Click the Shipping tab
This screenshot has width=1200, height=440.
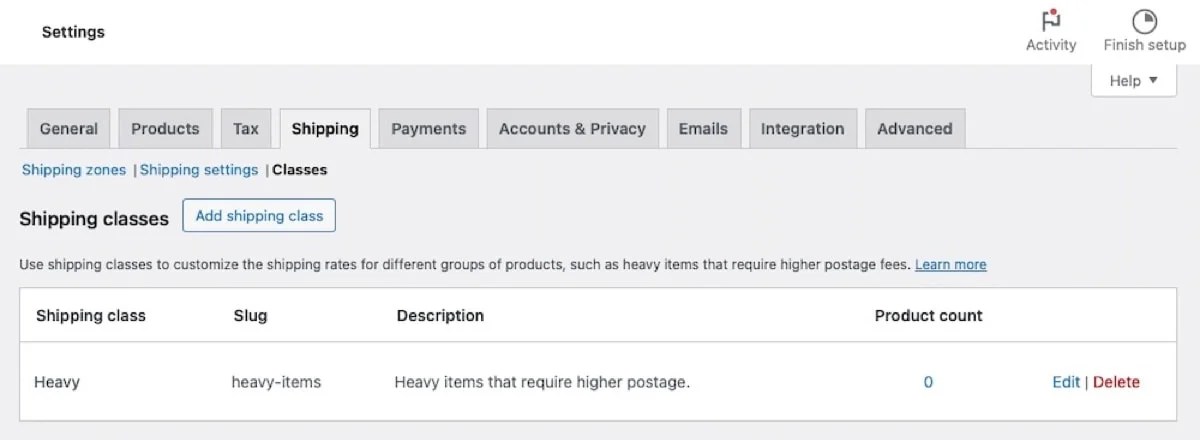[x=325, y=129]
